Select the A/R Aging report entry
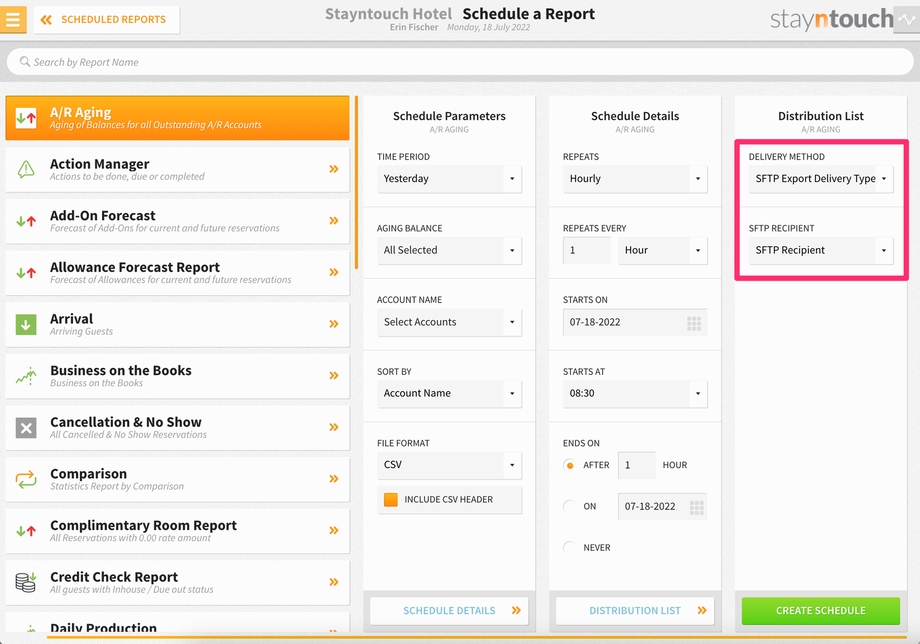Screen dimensions: 920x644 (x=177, y=118)
